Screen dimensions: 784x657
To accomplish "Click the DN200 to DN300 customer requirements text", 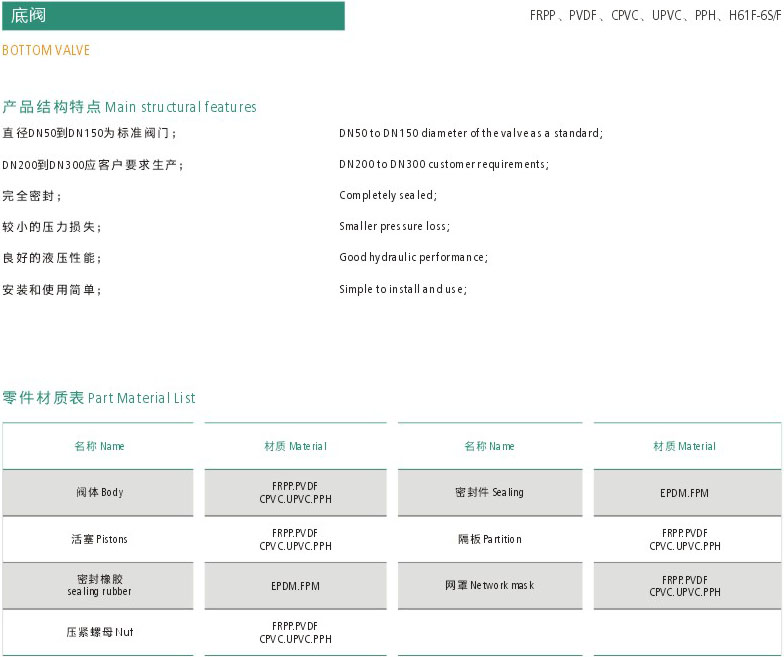I will pyautogui.click(x=444, y=164).
